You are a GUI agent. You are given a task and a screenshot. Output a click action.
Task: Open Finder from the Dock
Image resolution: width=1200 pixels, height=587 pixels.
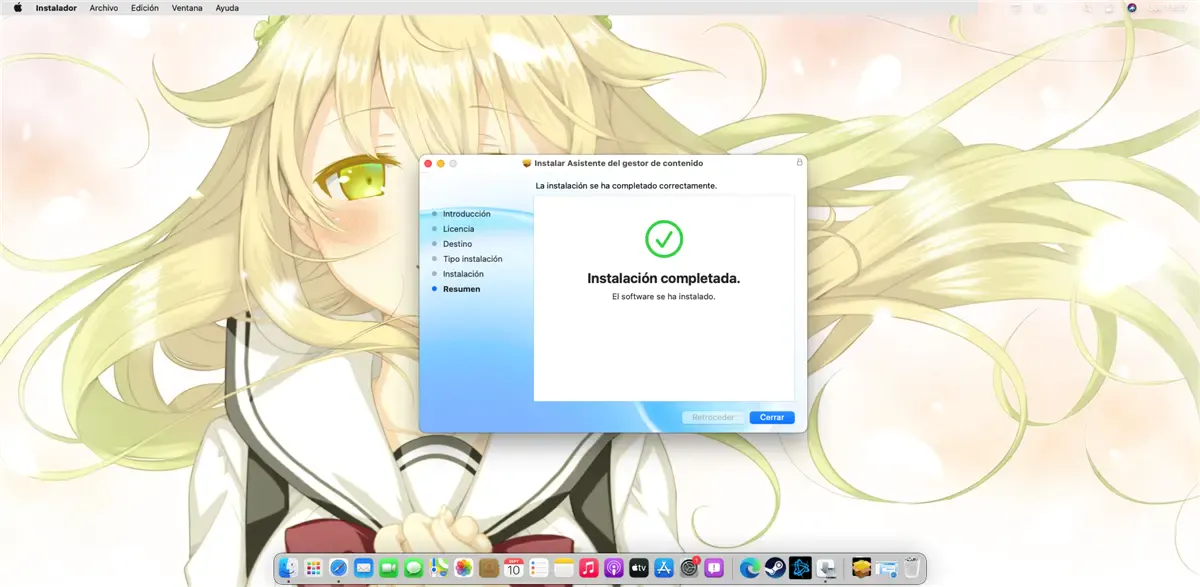pyautogui.click(x=289, y=567)
